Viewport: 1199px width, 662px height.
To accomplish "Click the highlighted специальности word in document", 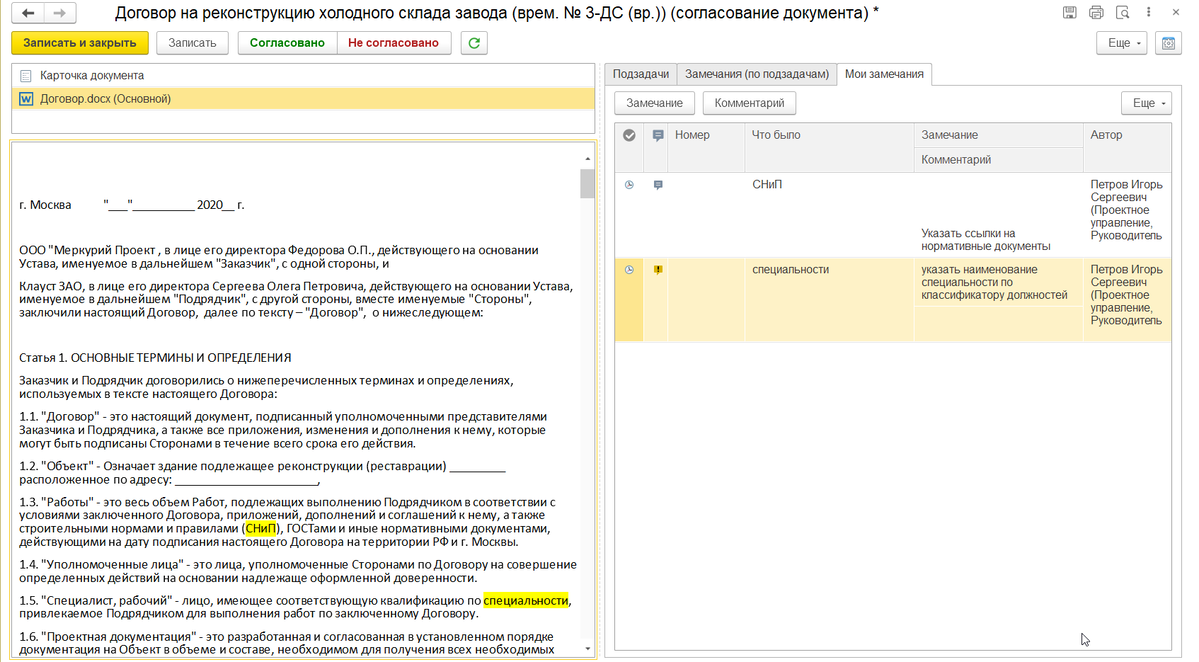I will click(525, 601).
